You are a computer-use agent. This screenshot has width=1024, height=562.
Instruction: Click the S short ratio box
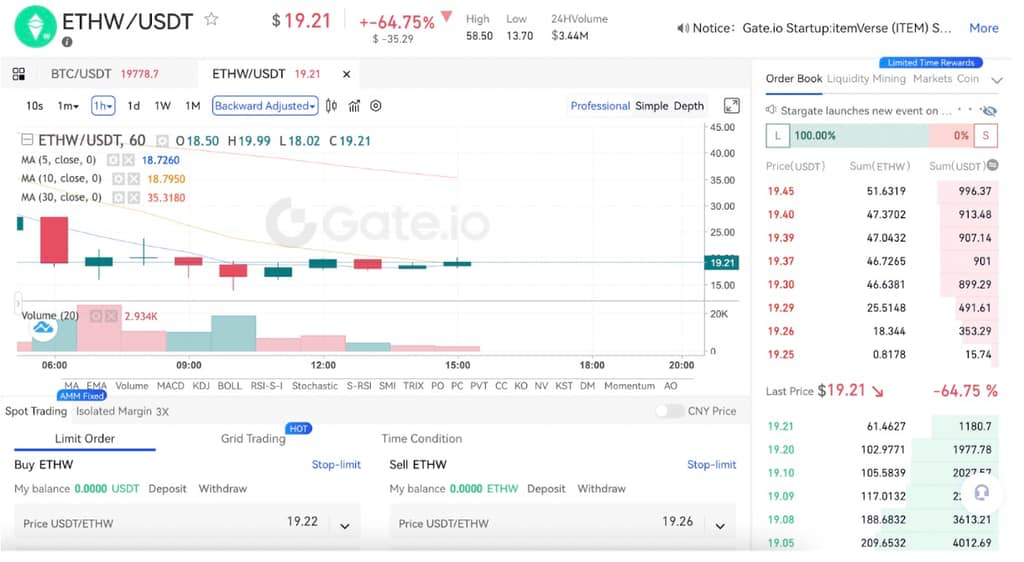tap(985, 136)
